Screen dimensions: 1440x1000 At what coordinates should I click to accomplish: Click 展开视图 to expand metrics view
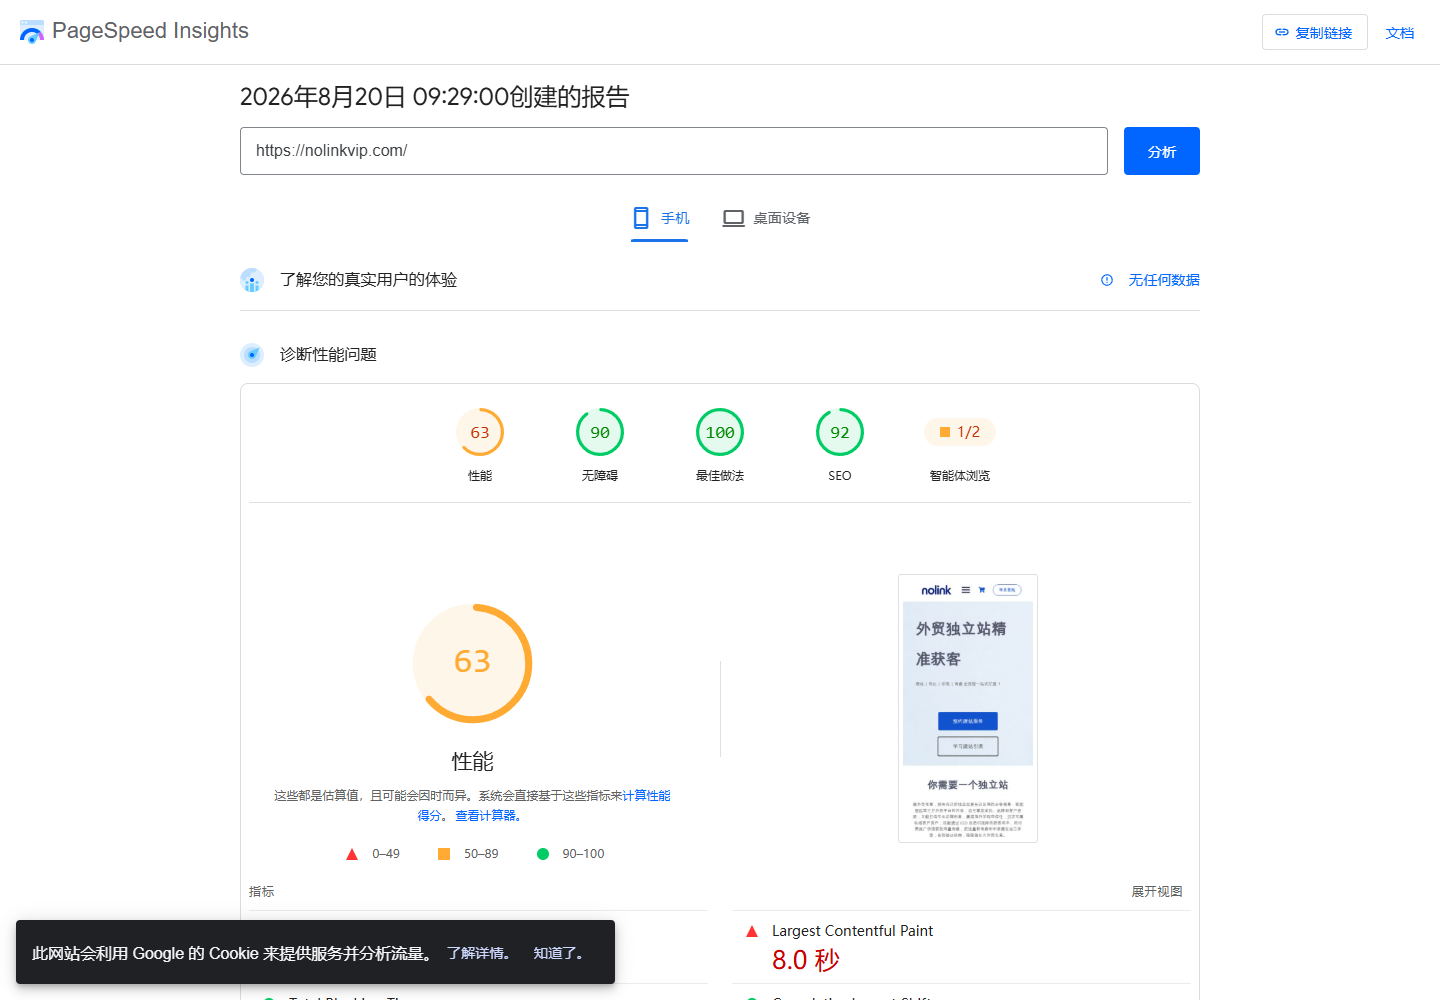pyautogui.click(x=1157, y=891)
